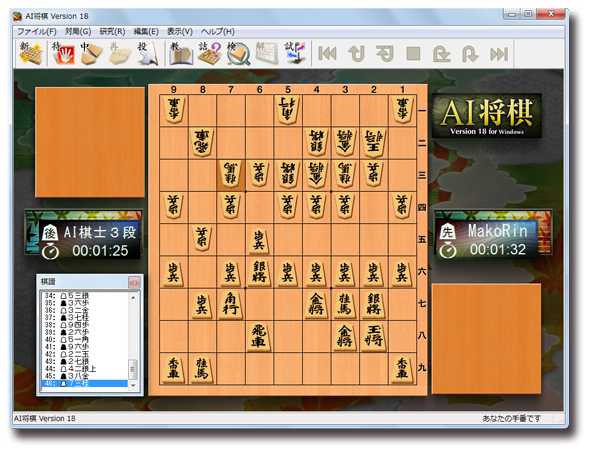Select move 35: 3六歩 in the list
The height and width of the screenshot is (460, 600).
[x=85, y=303]
